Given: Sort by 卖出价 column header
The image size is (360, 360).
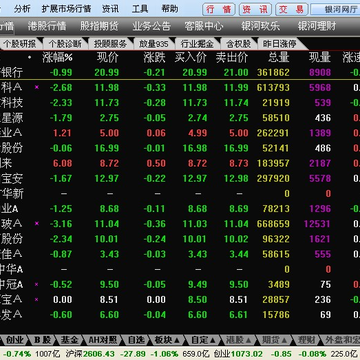Looking at the screenshot, I should coord(232,58).
